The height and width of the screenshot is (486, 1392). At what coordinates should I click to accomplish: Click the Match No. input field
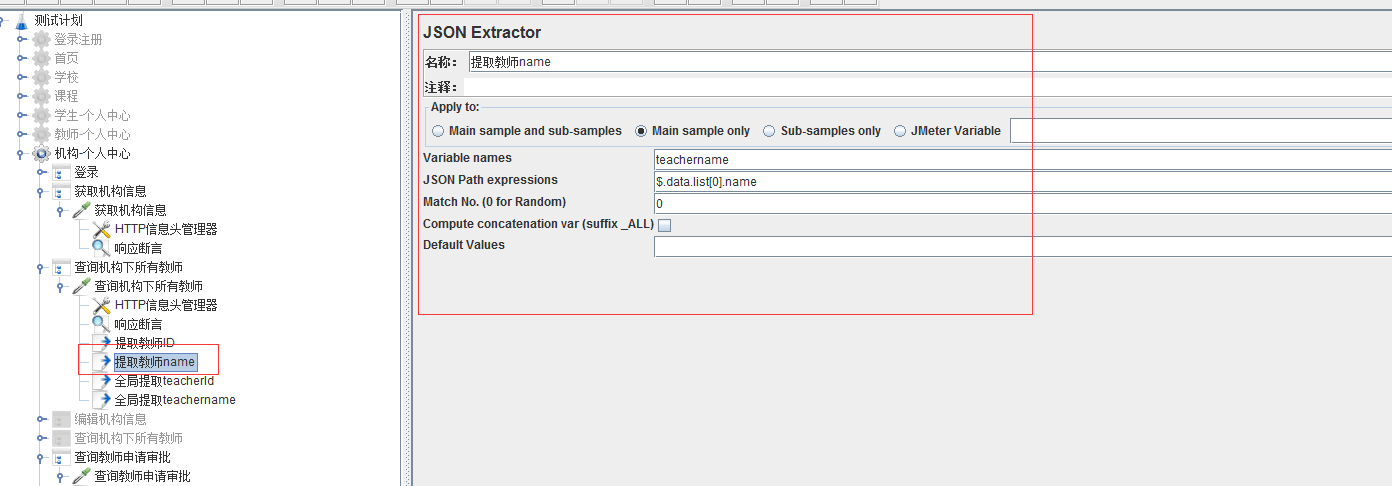tap(1023, 203)
